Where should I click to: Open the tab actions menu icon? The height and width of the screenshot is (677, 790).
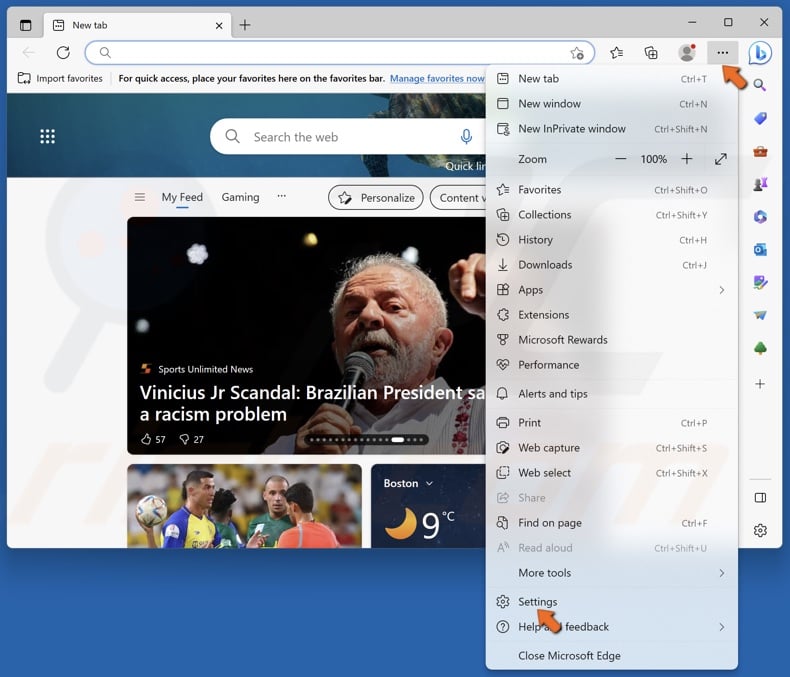coord(25,25)
